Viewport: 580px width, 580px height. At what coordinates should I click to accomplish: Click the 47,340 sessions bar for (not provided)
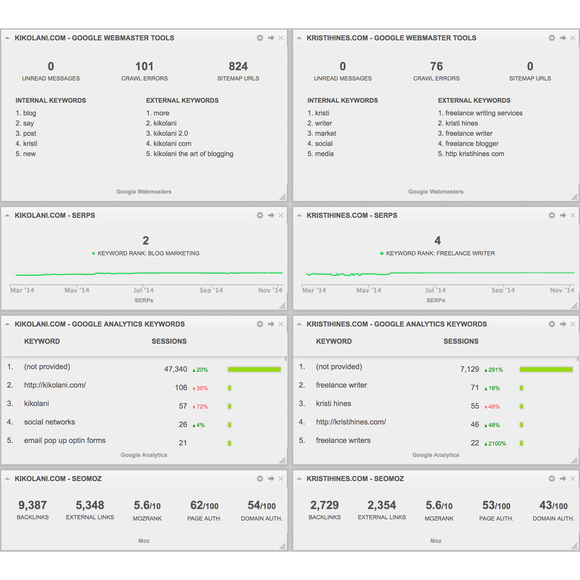254,370
